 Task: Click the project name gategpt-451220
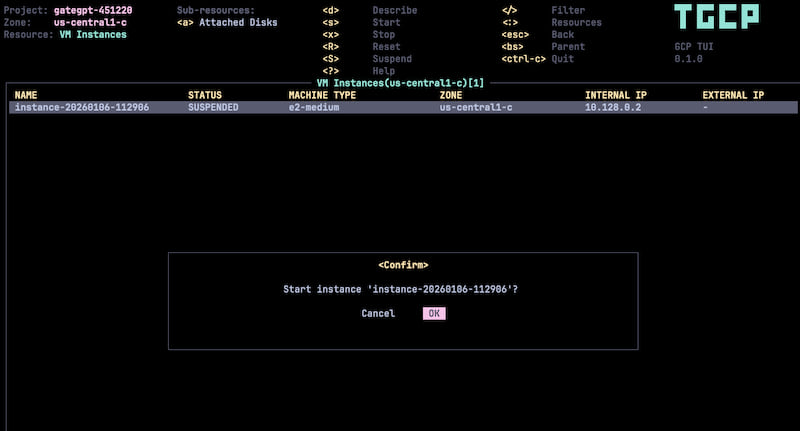click(x=93, y=10)
